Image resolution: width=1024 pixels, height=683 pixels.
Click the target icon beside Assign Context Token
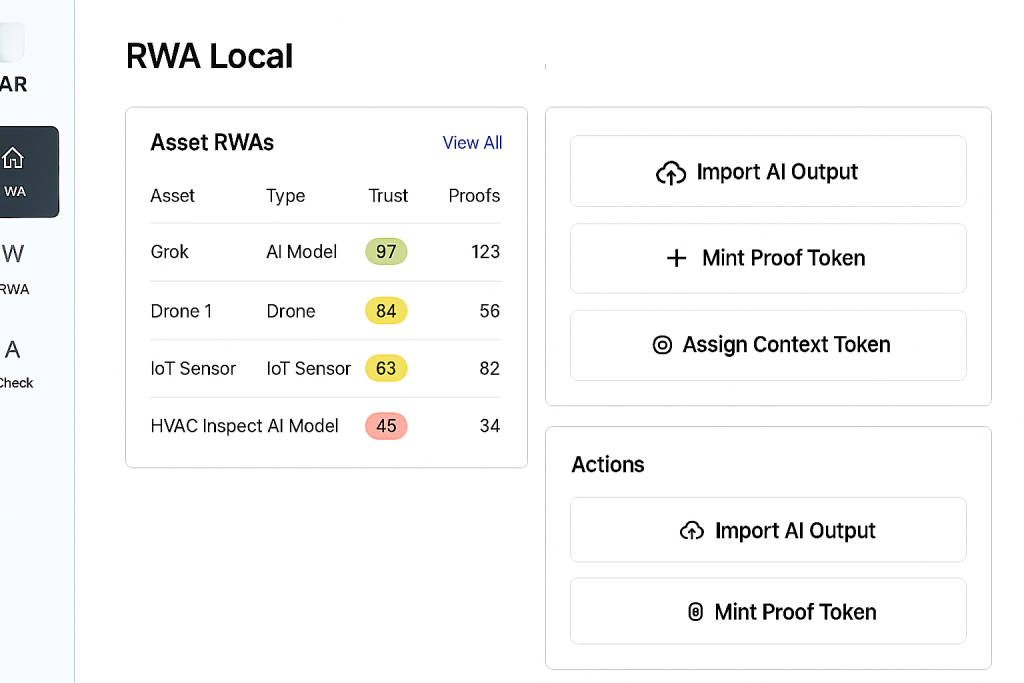(x=661, y=345)
